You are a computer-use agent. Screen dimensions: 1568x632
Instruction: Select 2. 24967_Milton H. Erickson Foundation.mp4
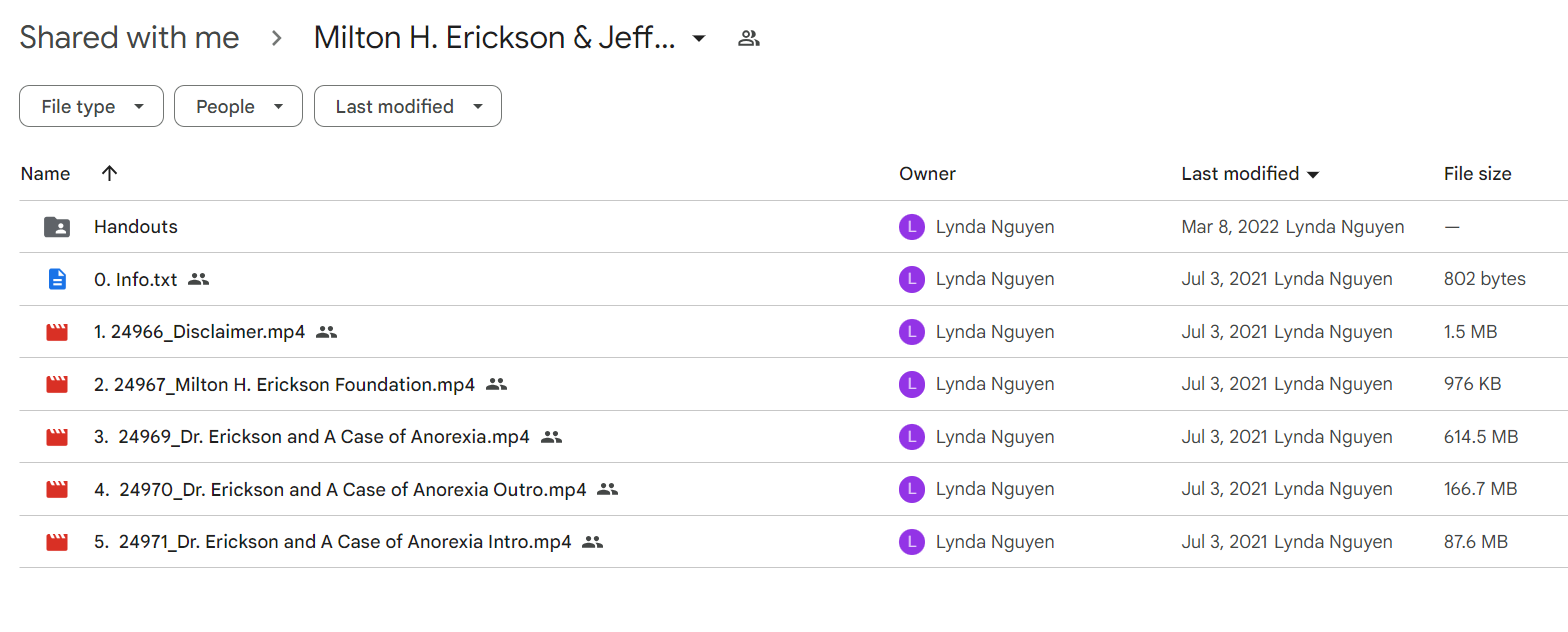284,384
